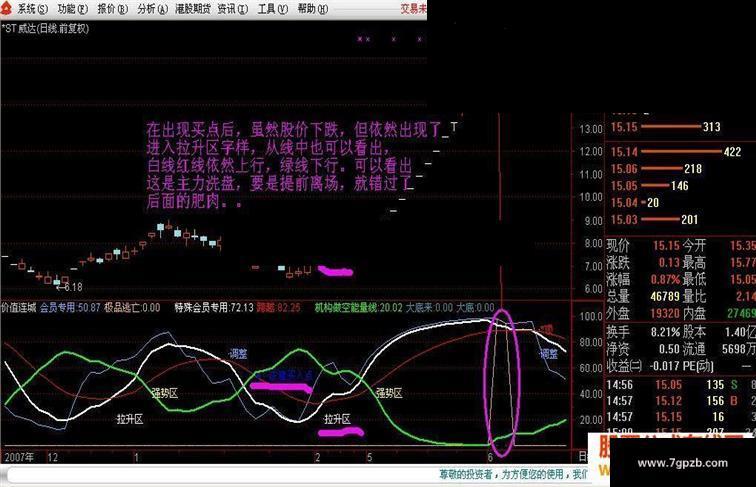
Task: Click the PE(动) label
Action: pyautogui.click(x=698, y=365)
